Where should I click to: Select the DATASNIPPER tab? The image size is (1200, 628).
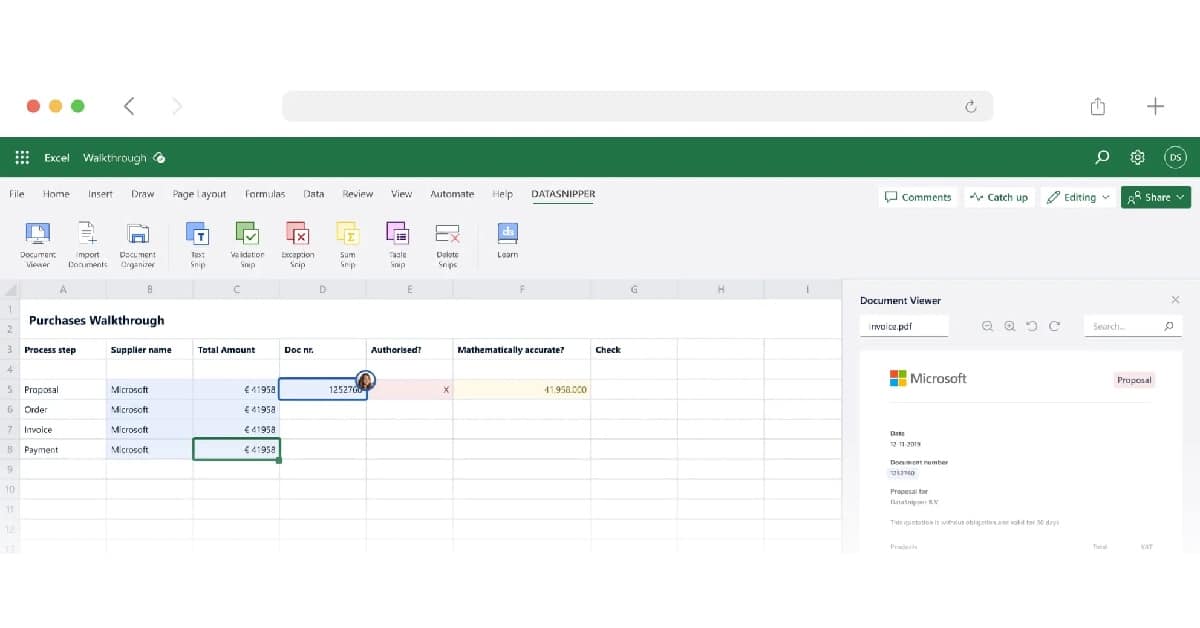[563, 194]
